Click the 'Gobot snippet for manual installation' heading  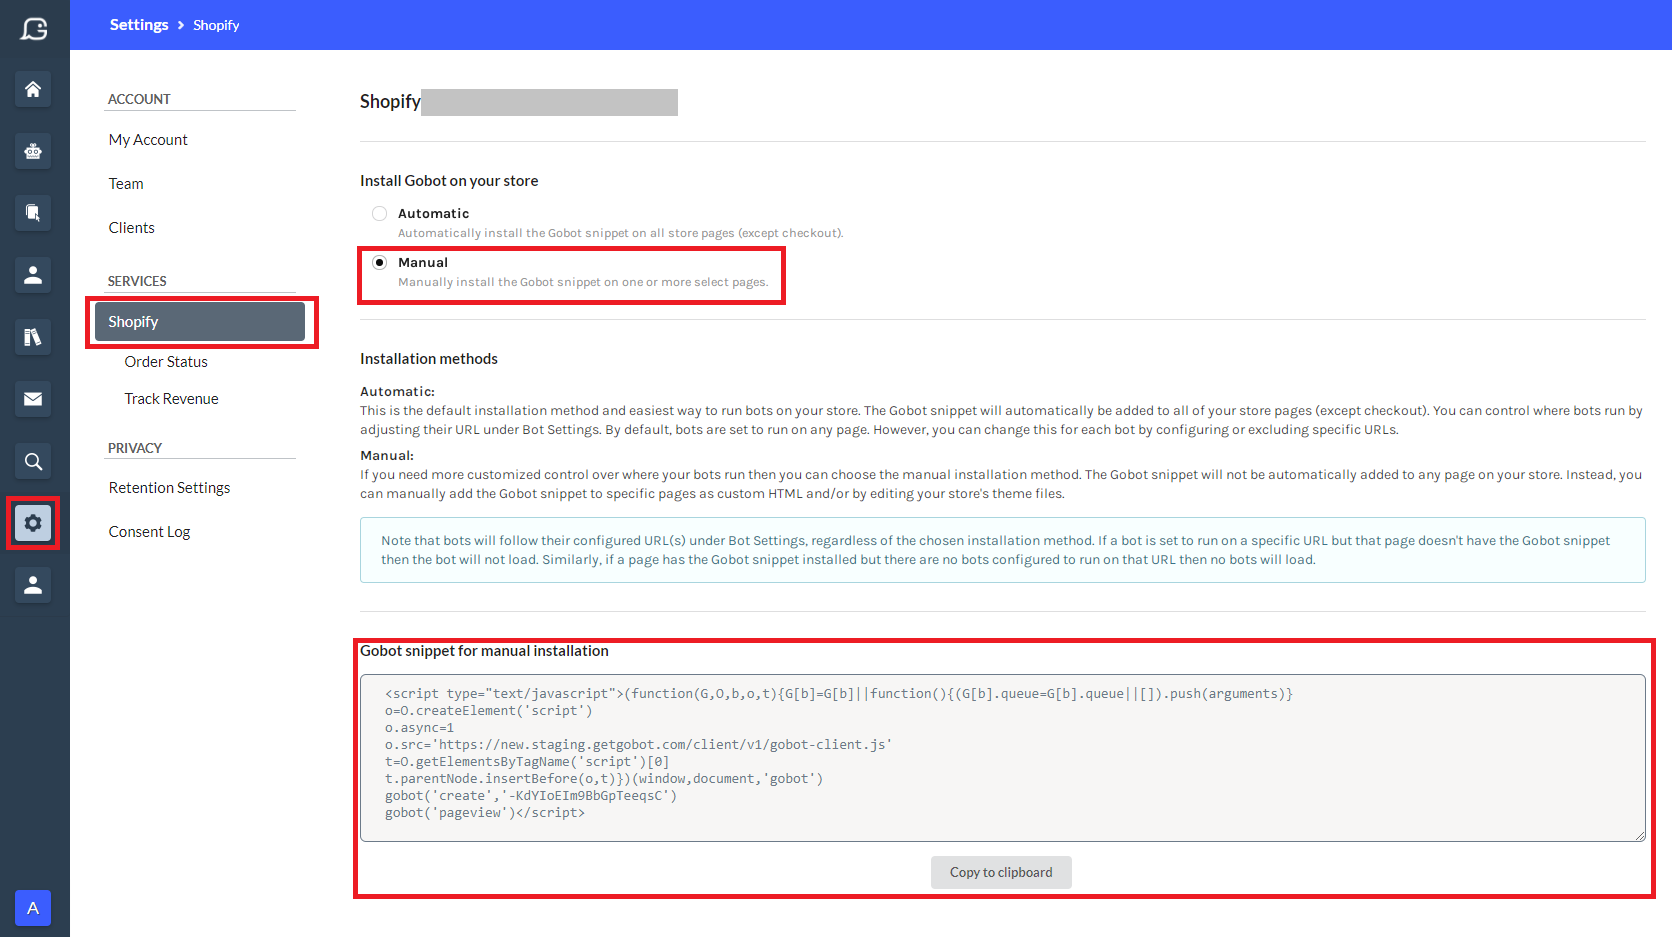484,651
